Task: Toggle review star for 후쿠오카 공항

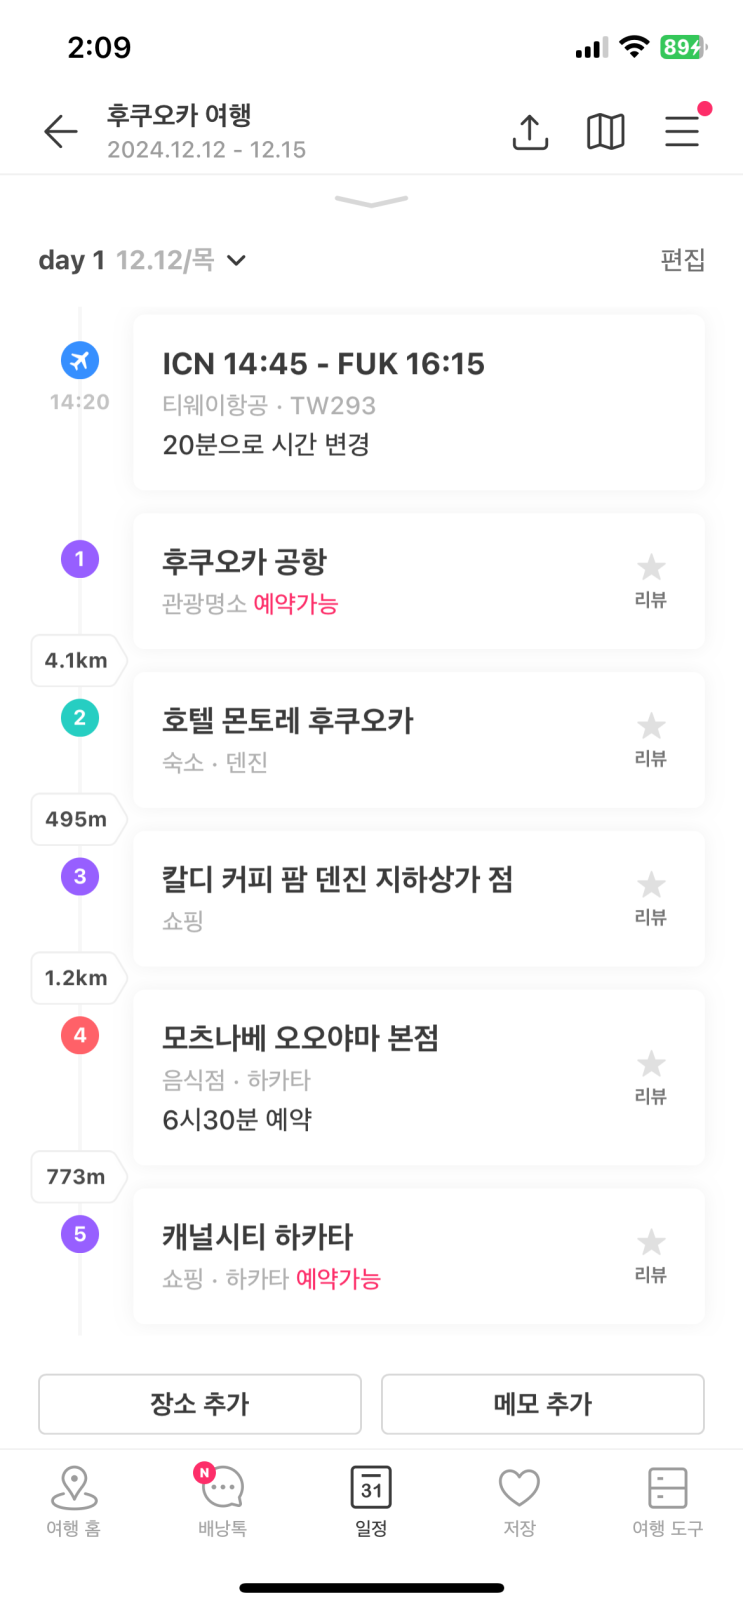Action: tap(651, 568)
